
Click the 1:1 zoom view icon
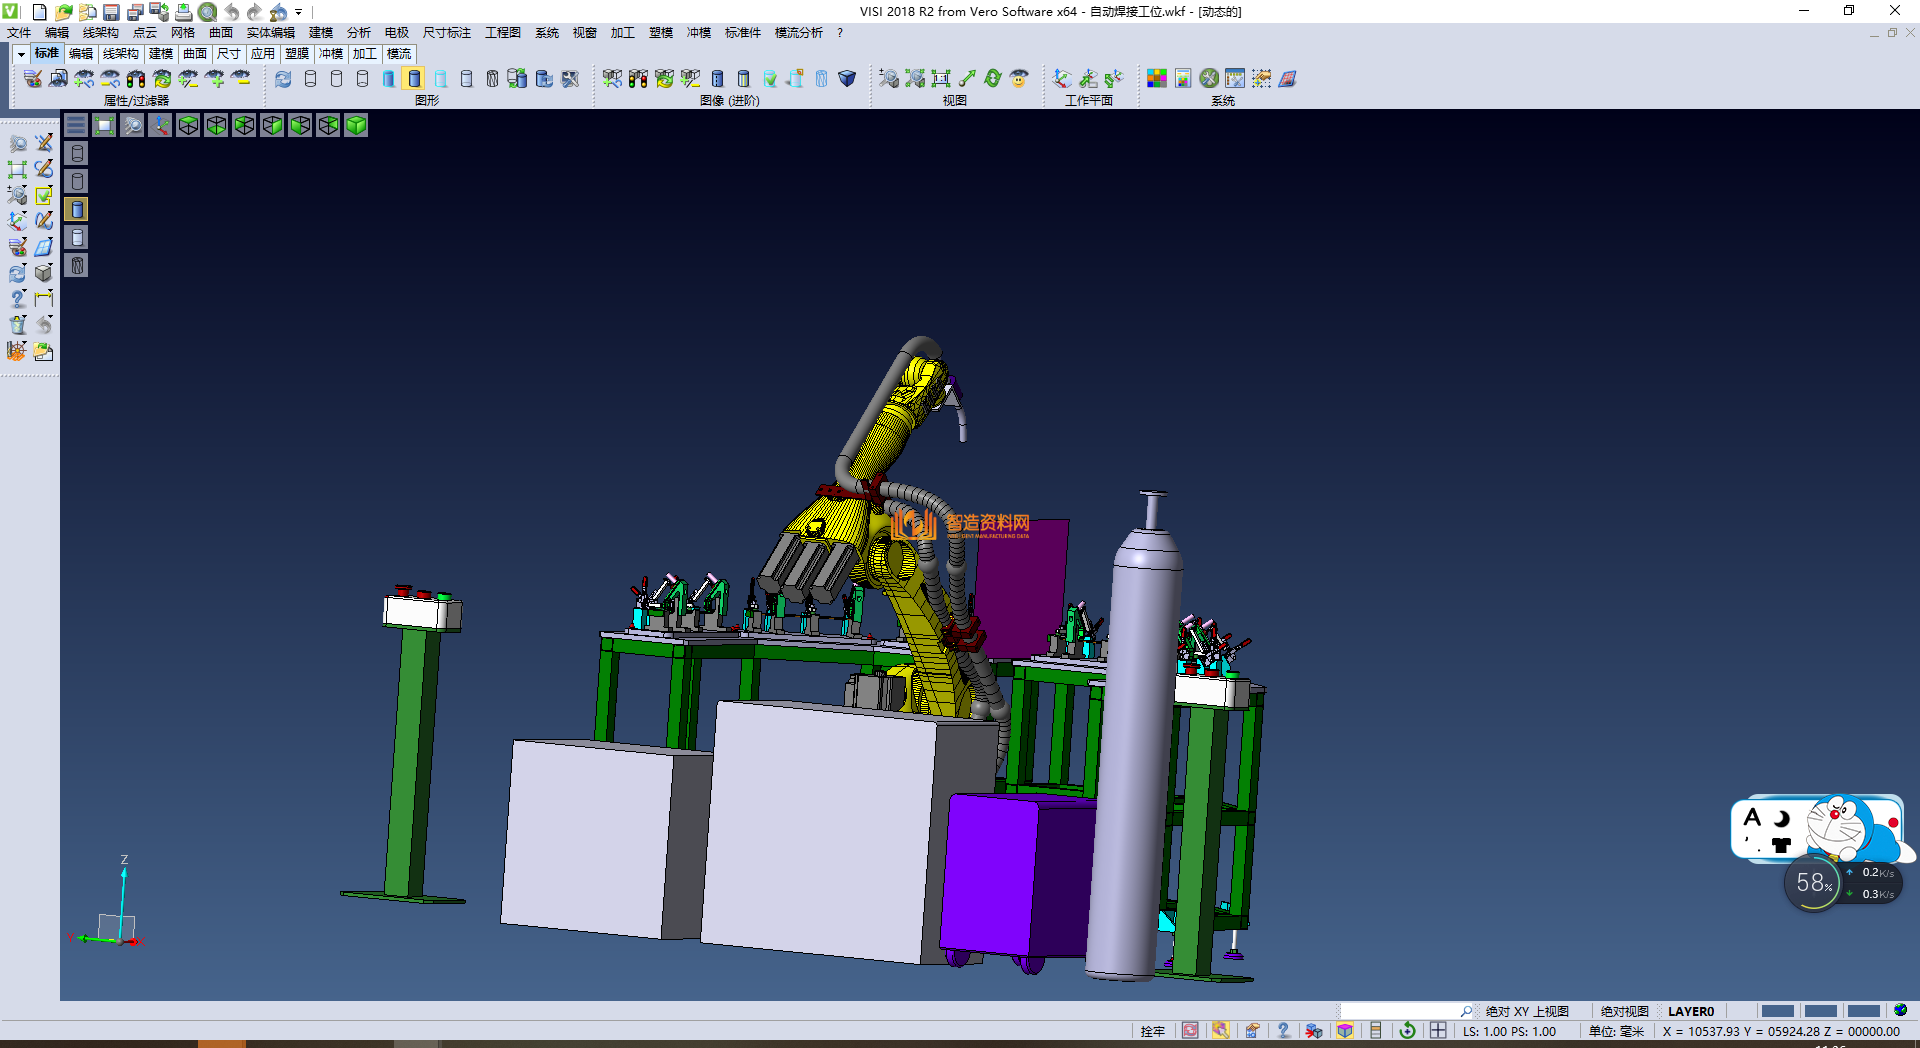pyautogui.click(x=941, y=79)
